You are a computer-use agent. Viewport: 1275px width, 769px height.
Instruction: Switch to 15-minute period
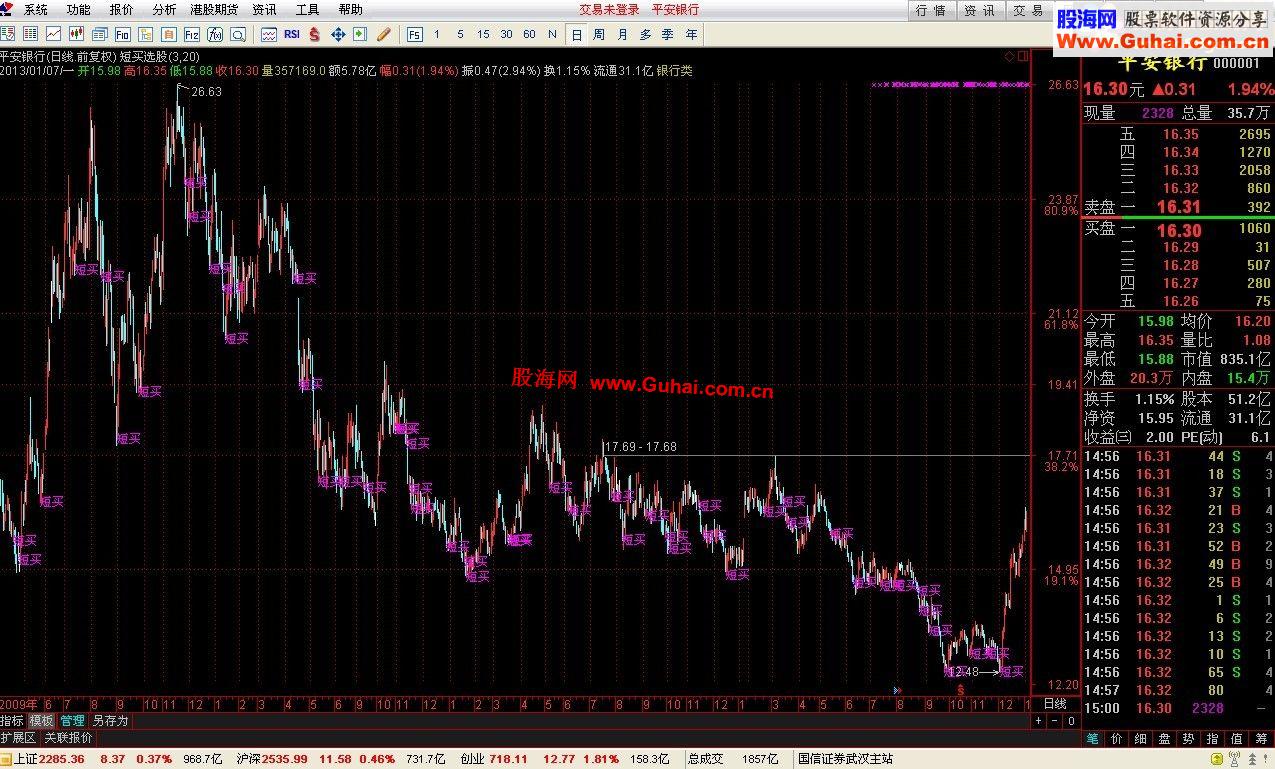[x=483, y=34]
